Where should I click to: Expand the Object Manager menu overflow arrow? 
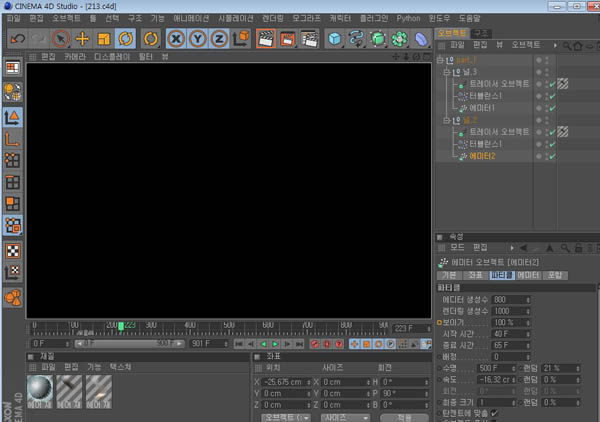tap(555, 46)
